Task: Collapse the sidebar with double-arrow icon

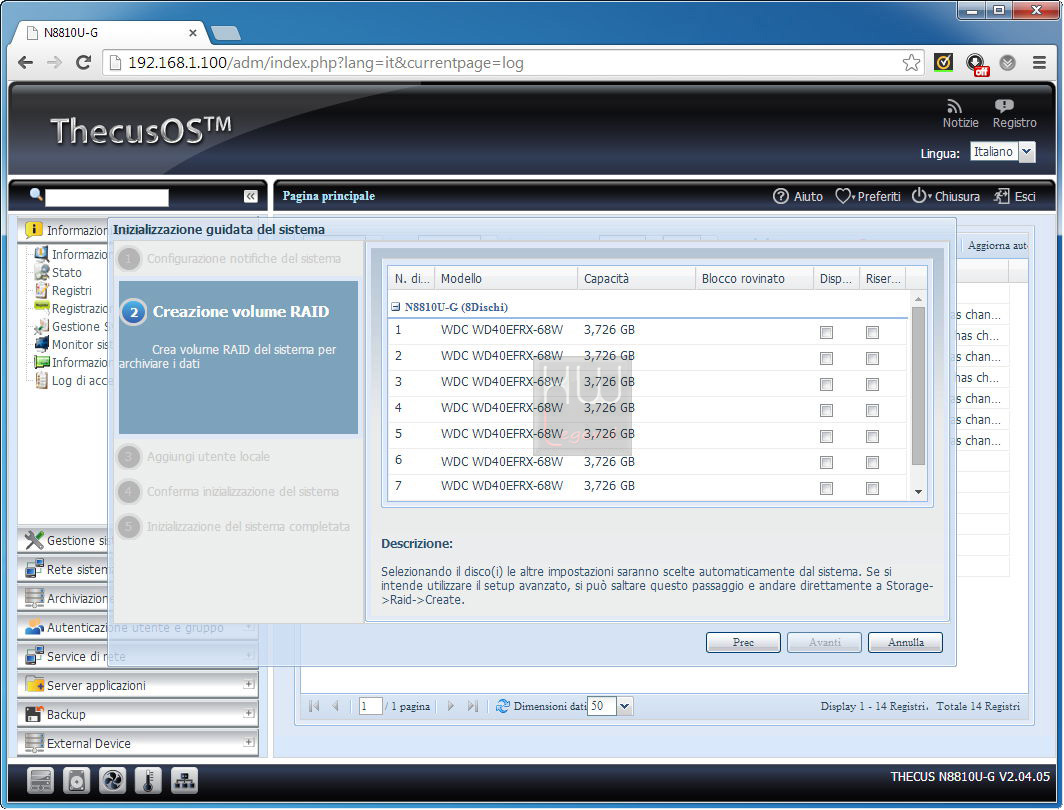Action: (250, 196)
